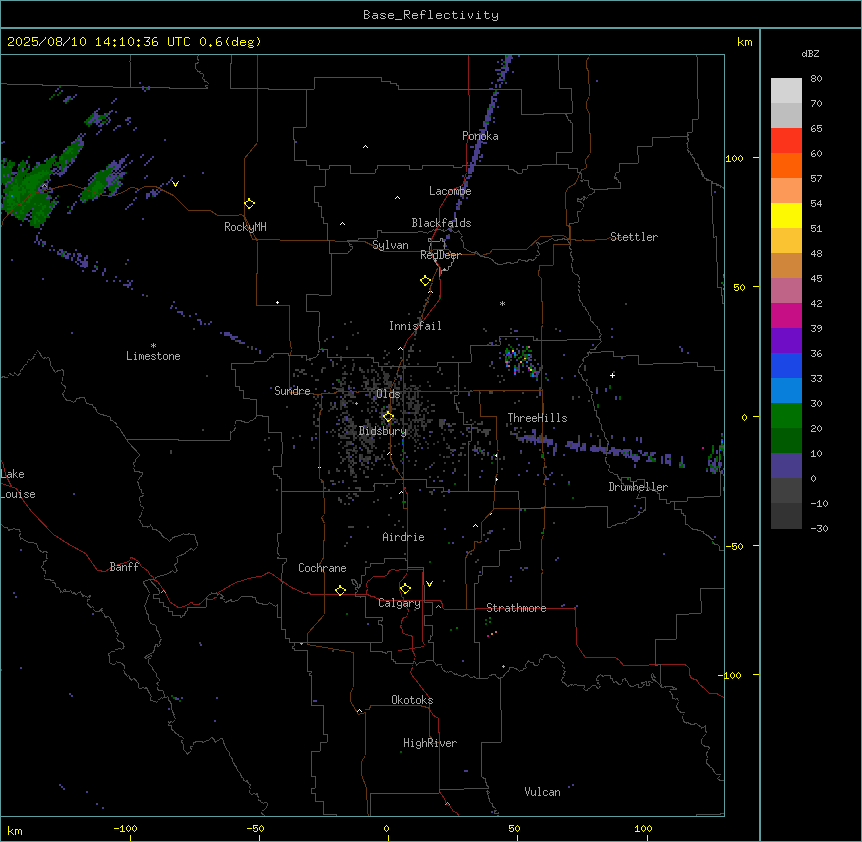Screen dimensions: 862x842
Task: Click the dBZ legend heading
Action: point(810,54)
